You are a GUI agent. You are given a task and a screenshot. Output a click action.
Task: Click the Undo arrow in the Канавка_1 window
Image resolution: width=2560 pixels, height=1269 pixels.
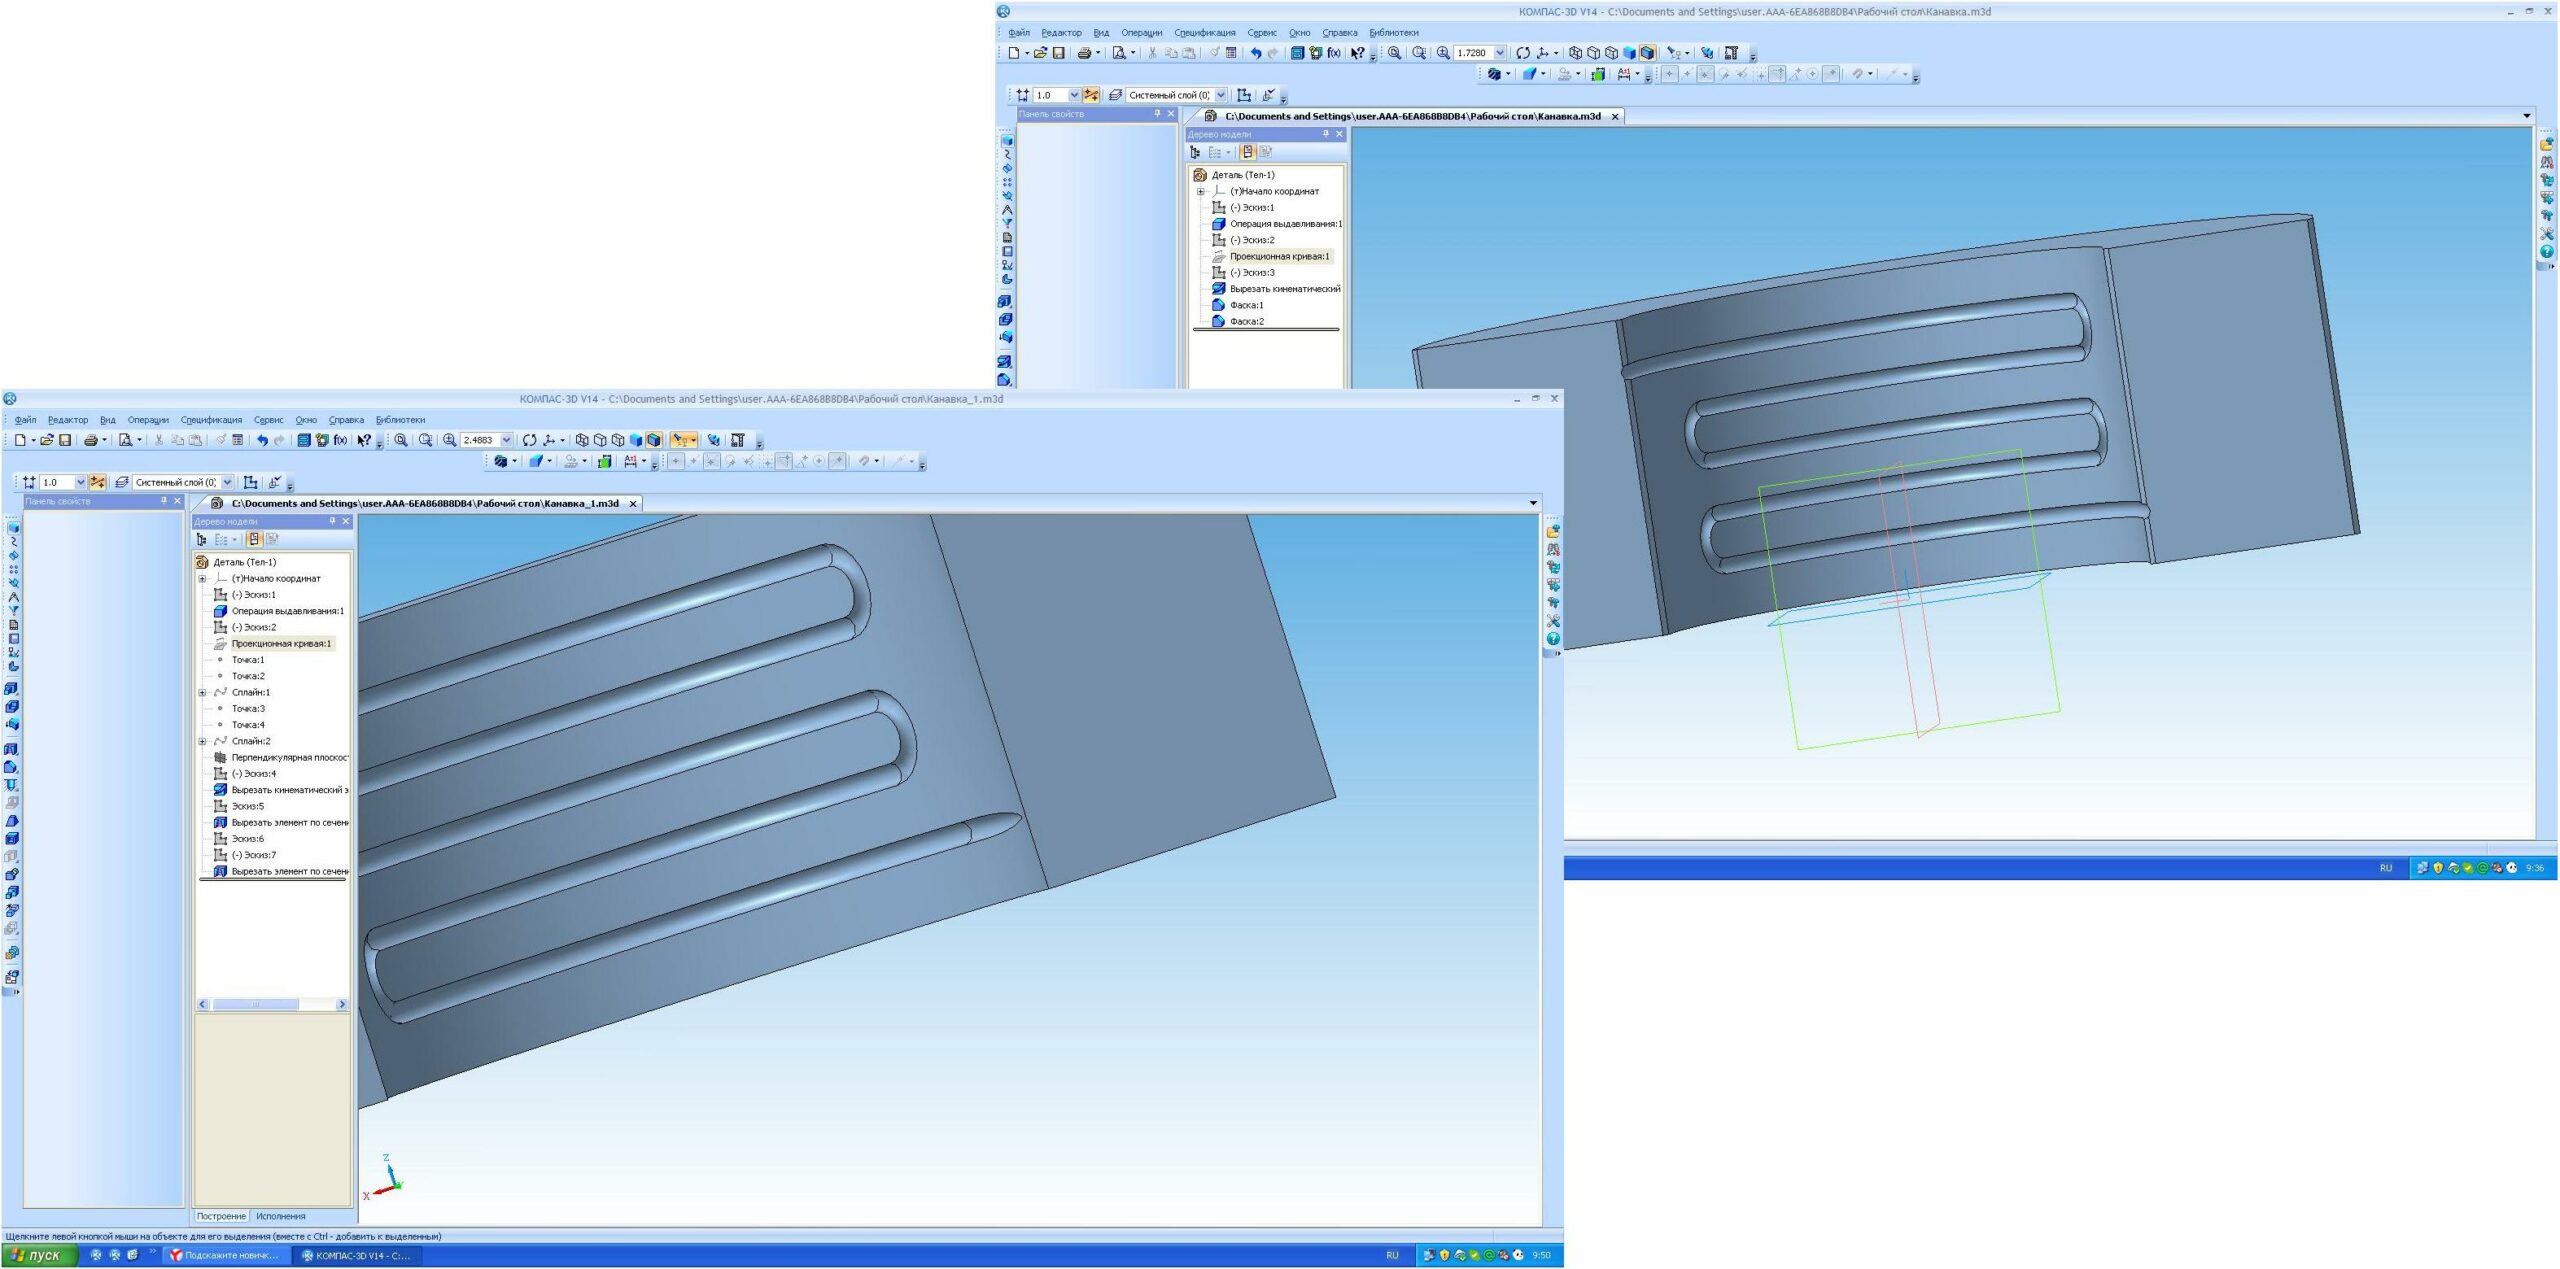point(262,440)
